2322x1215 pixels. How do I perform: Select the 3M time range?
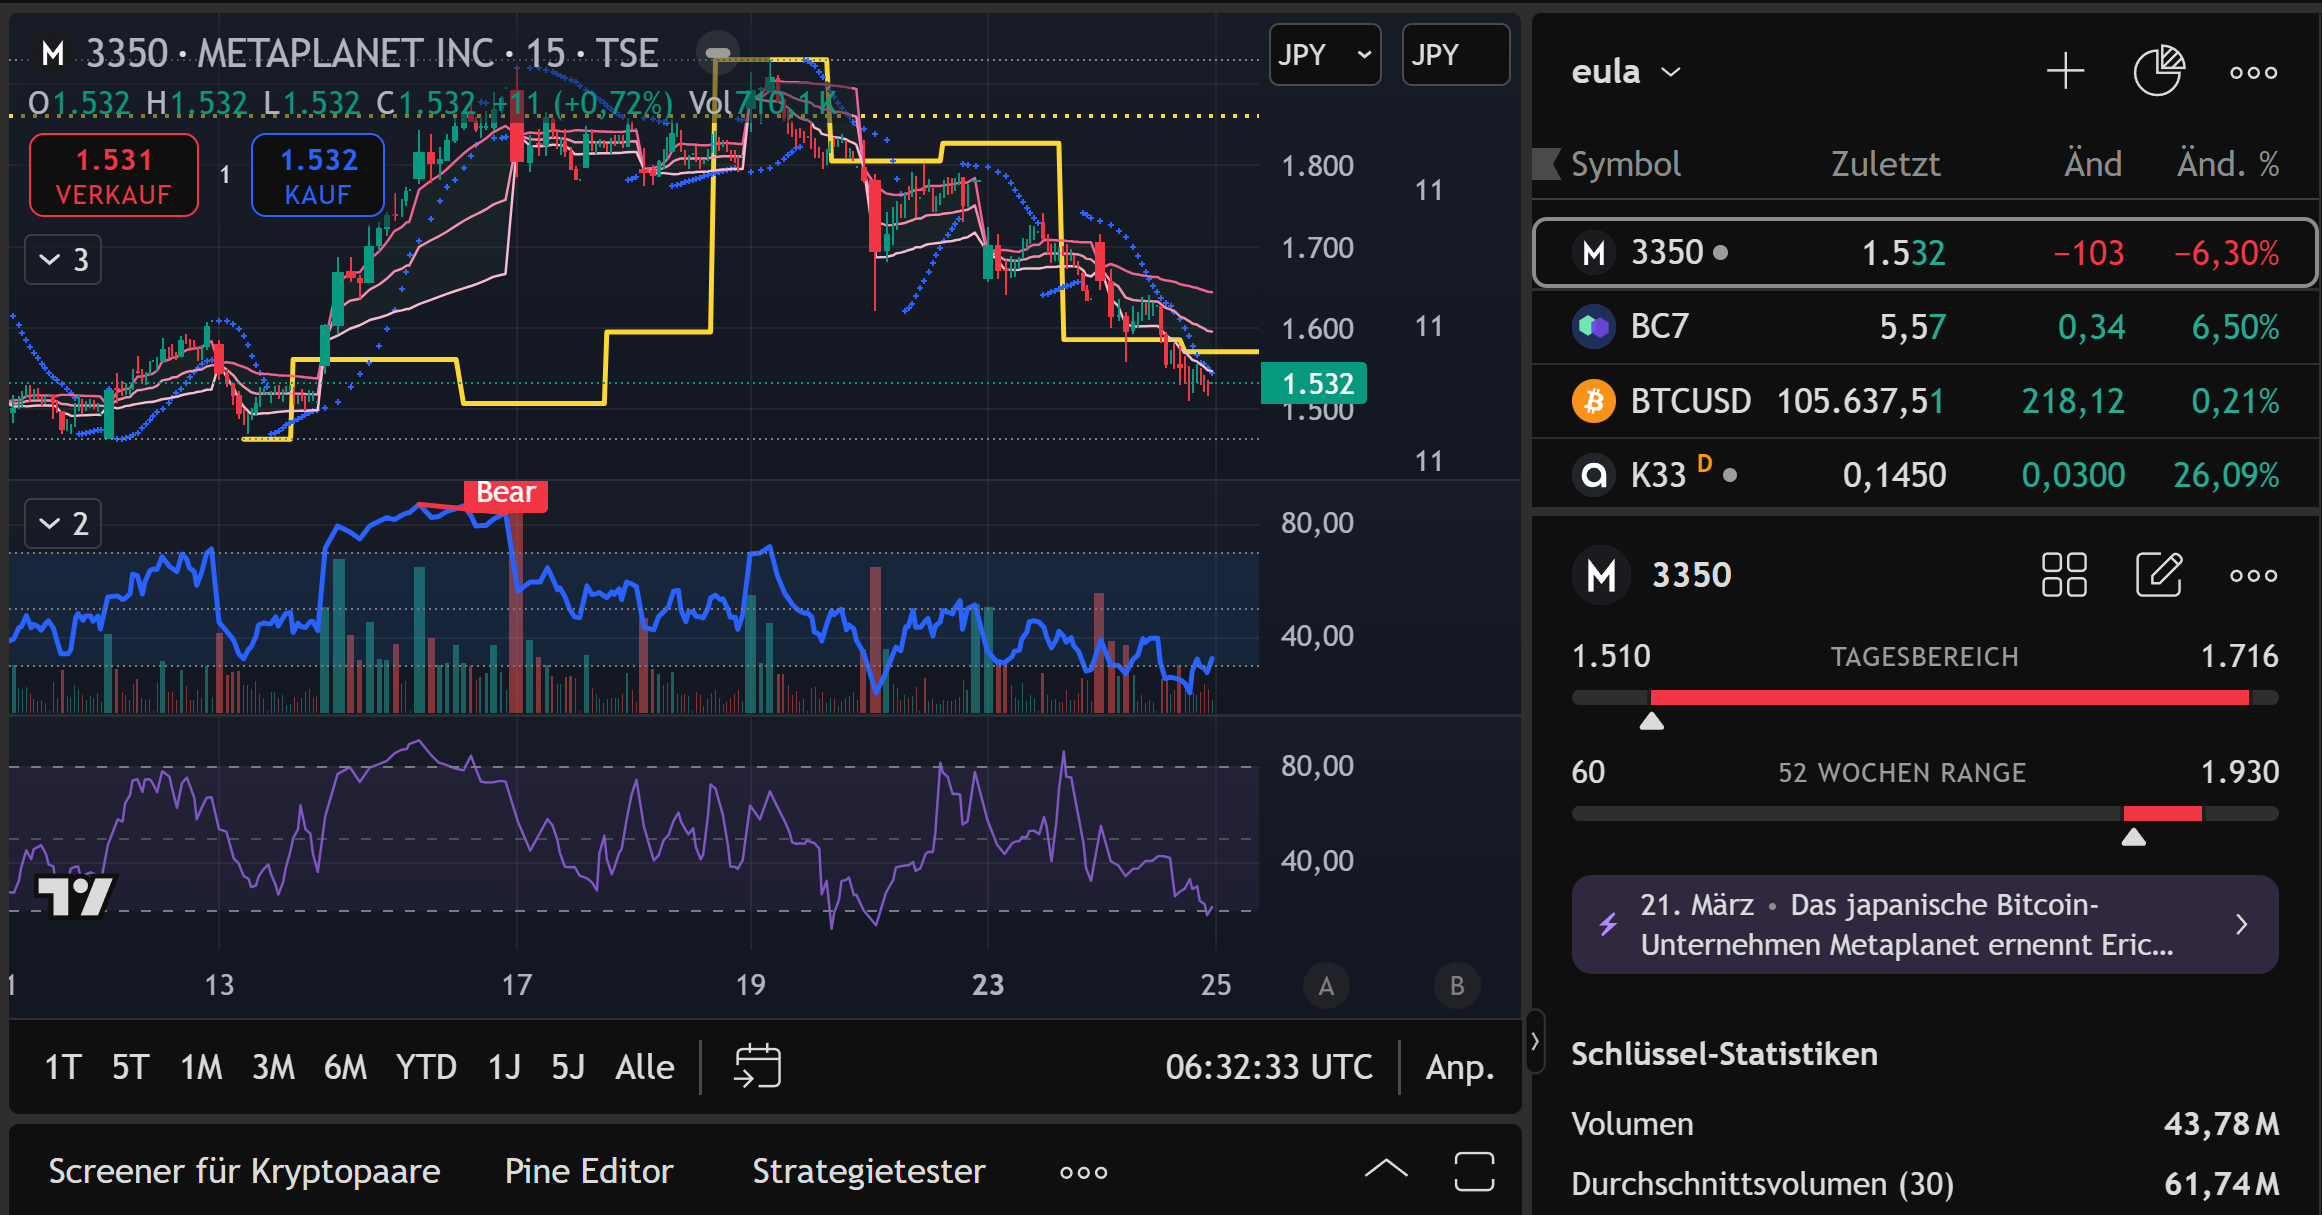[274, 1067]
